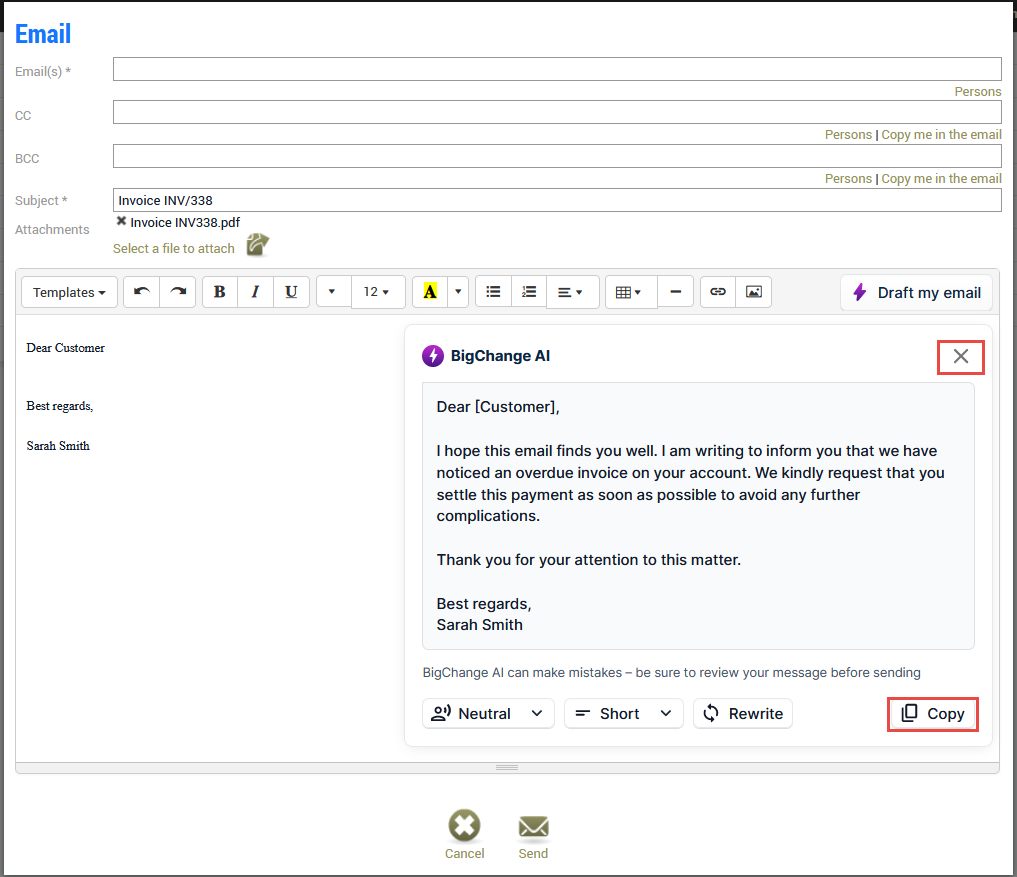Click the BigChange AI lightning logo
The image size is (1017, 877).
[x=433, y=356]
